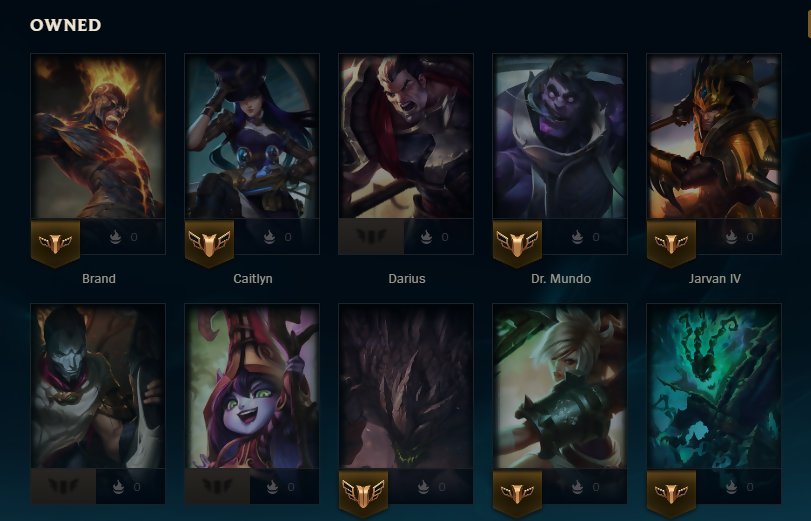Image resolution: width=811 pixels, height=521 pixels.
Task: Click the Darius name label
Action: click(x=407, y=279)
